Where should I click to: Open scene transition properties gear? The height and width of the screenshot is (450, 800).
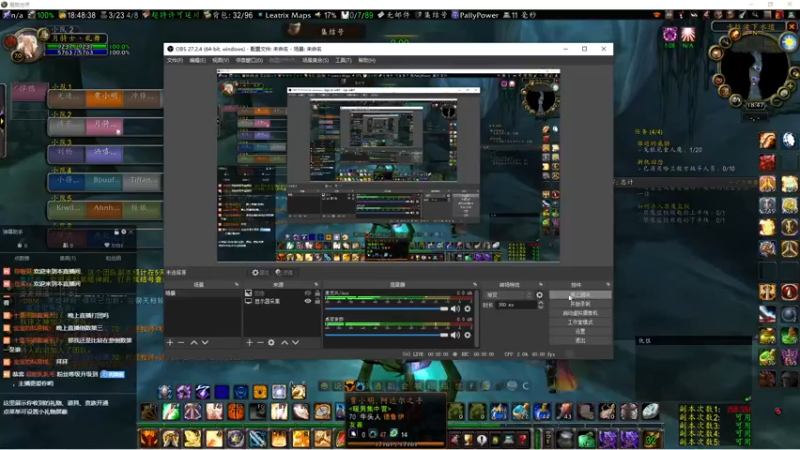click(x=539, y=295)
